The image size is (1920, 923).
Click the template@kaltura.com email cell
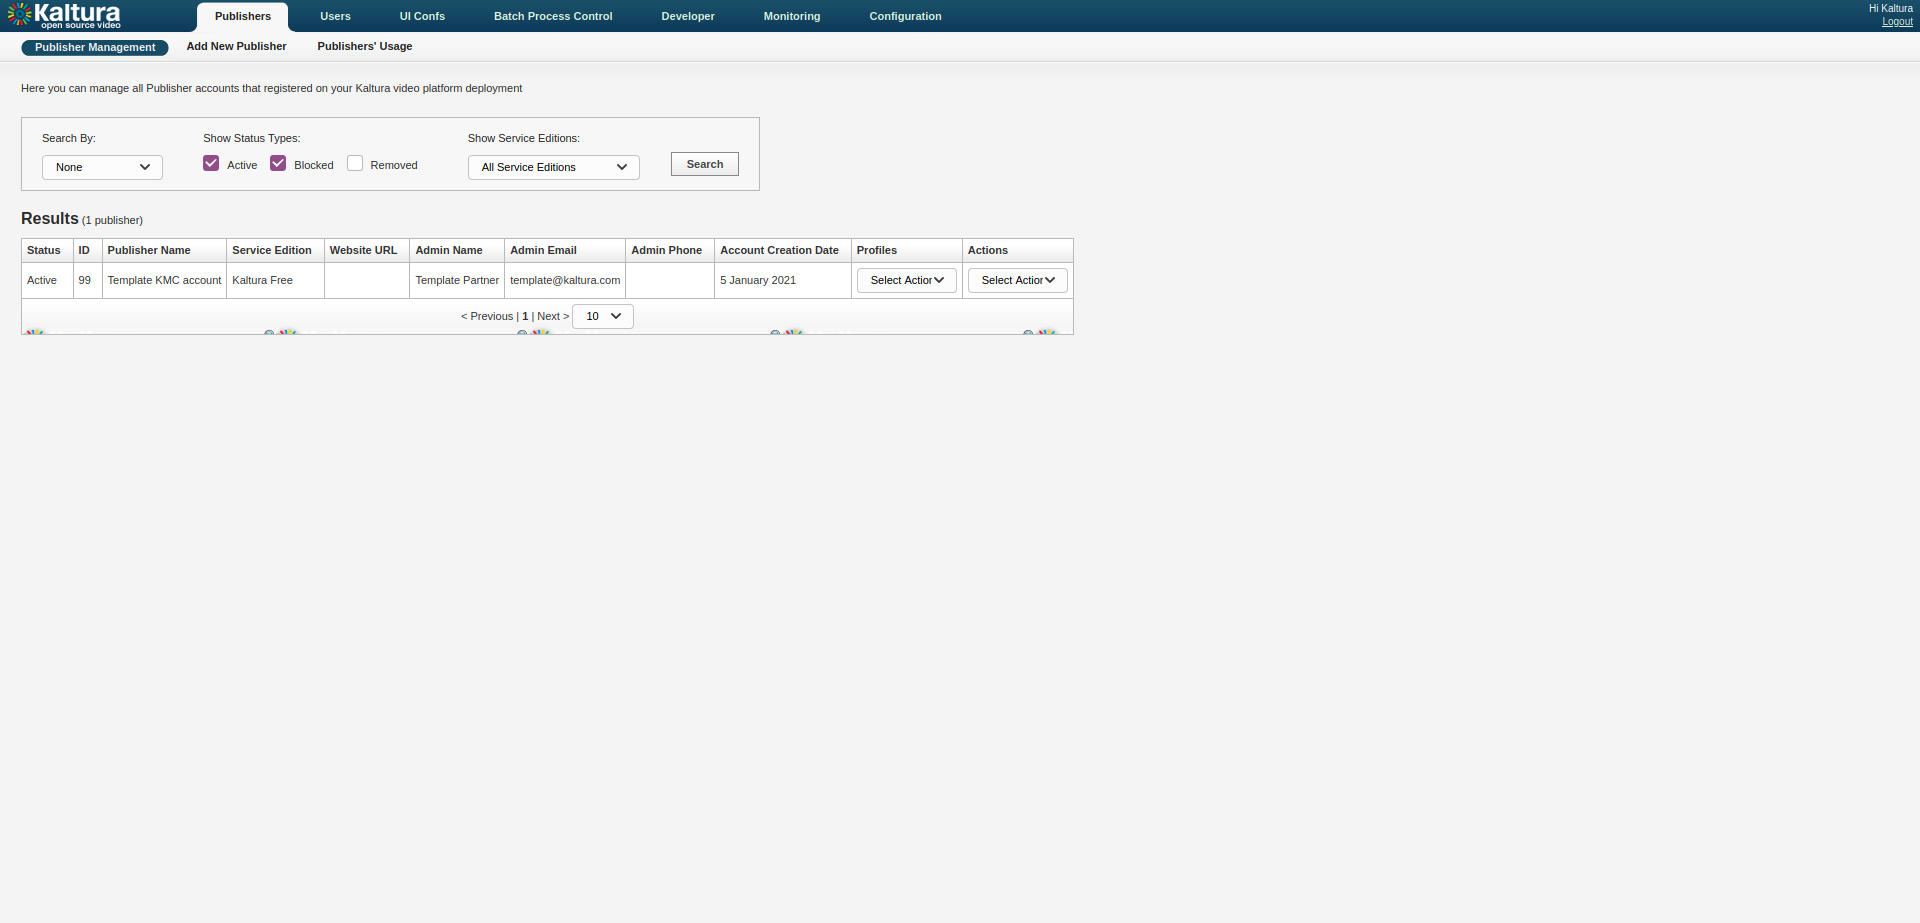pyautogui.click(x=565, y=280)
